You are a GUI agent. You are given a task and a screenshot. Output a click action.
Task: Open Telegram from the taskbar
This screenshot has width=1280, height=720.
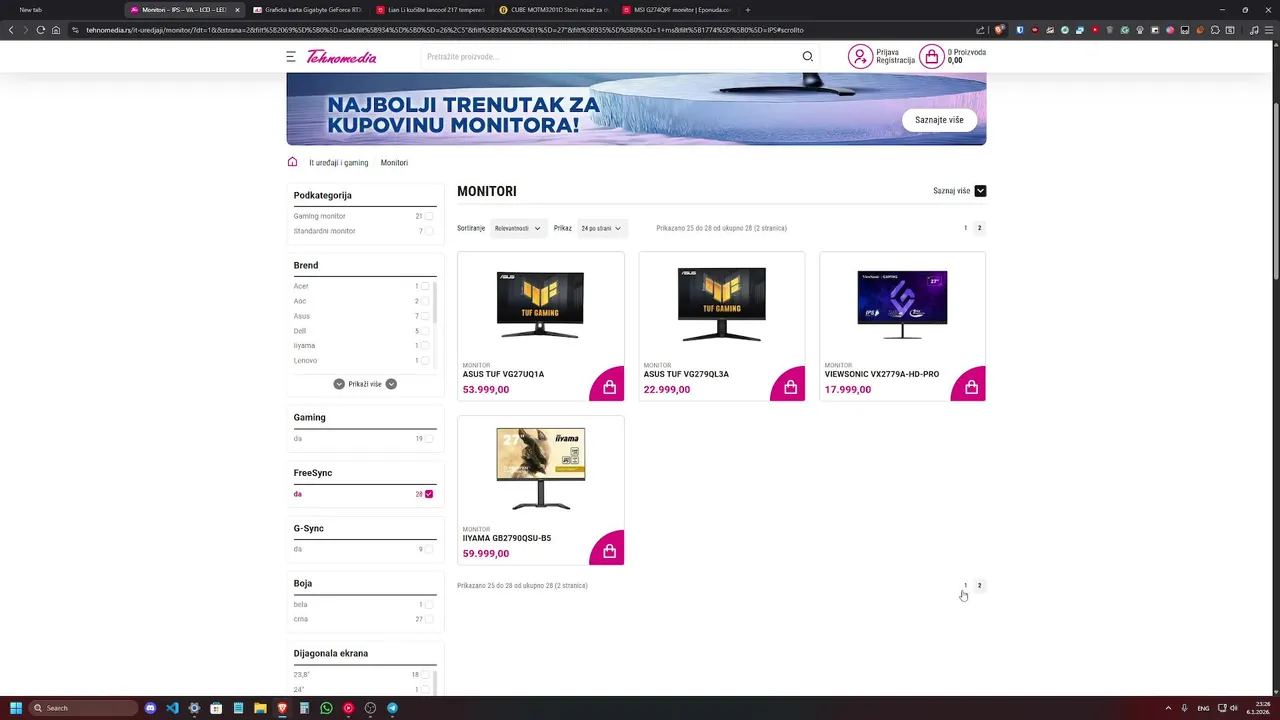pyautogui.click(x=392, y=708)
